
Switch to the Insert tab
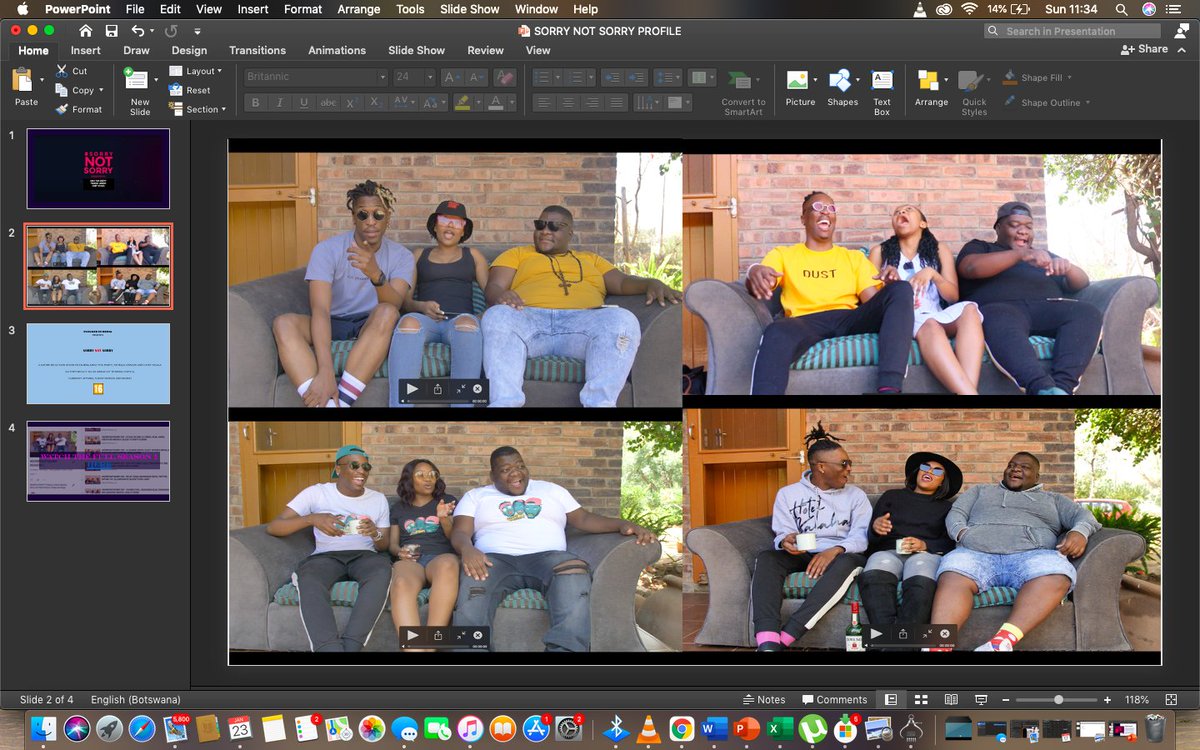85,50
